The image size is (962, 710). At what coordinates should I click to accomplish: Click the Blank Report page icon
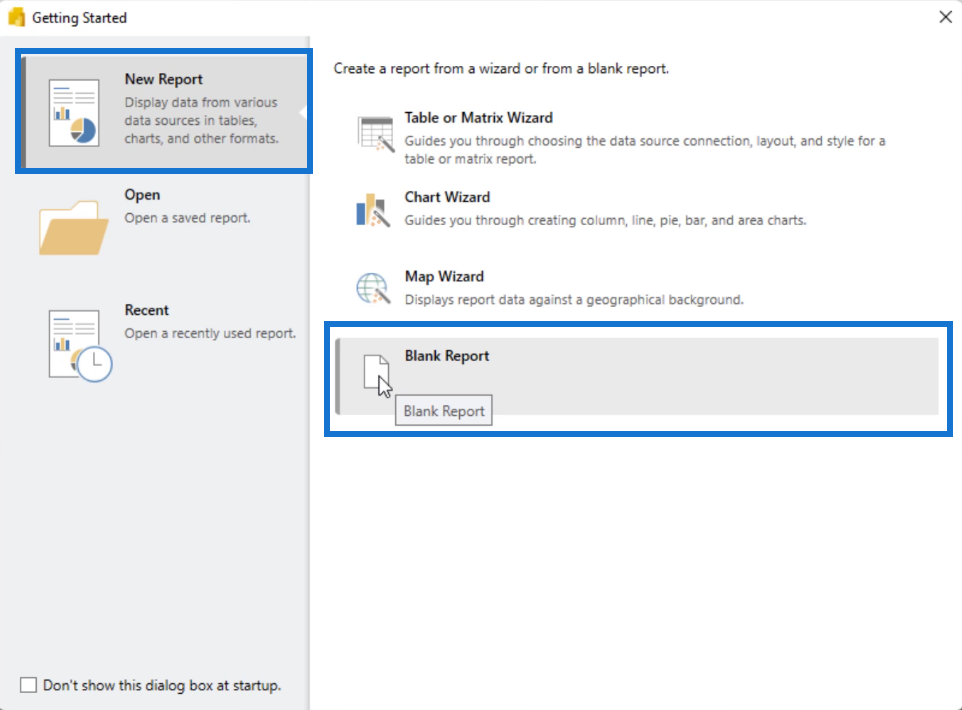click(376, 372)
